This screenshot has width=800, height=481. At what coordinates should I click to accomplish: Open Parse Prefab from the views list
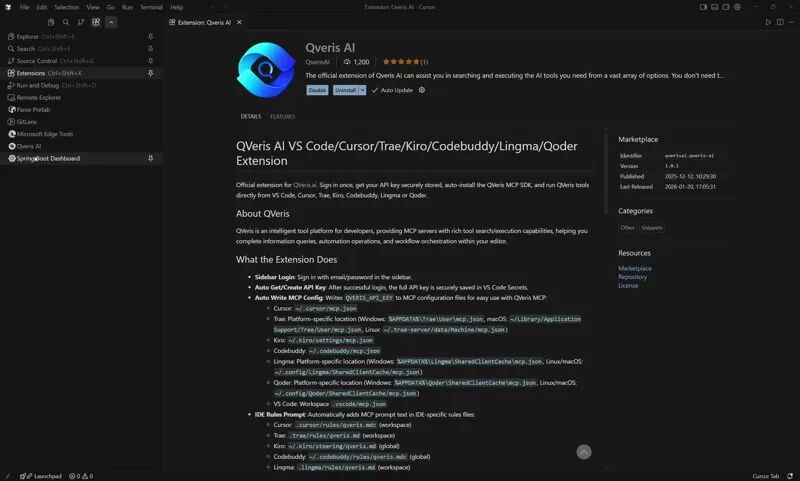point(82,110)
